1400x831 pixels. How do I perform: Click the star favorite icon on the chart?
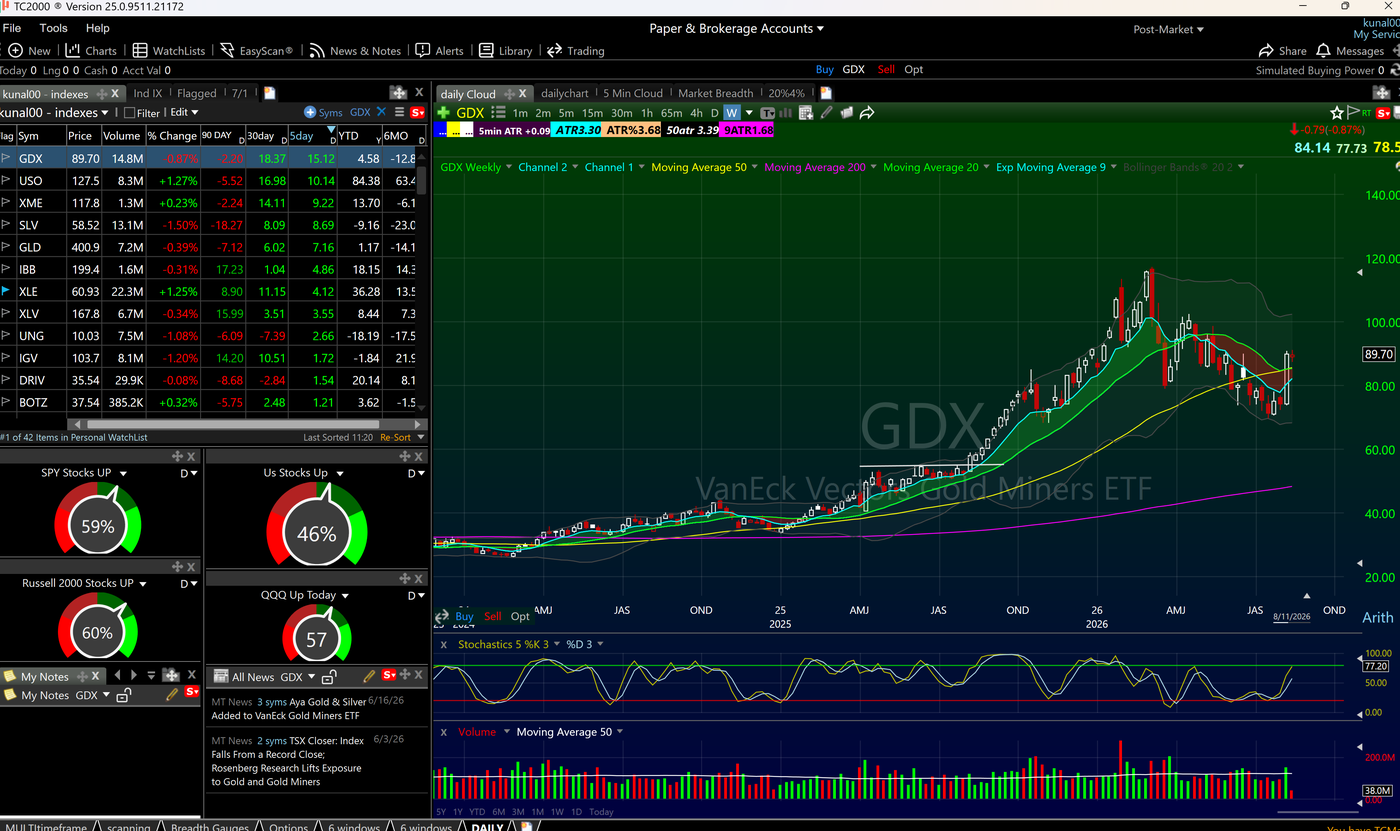[x=1337, y=113]
